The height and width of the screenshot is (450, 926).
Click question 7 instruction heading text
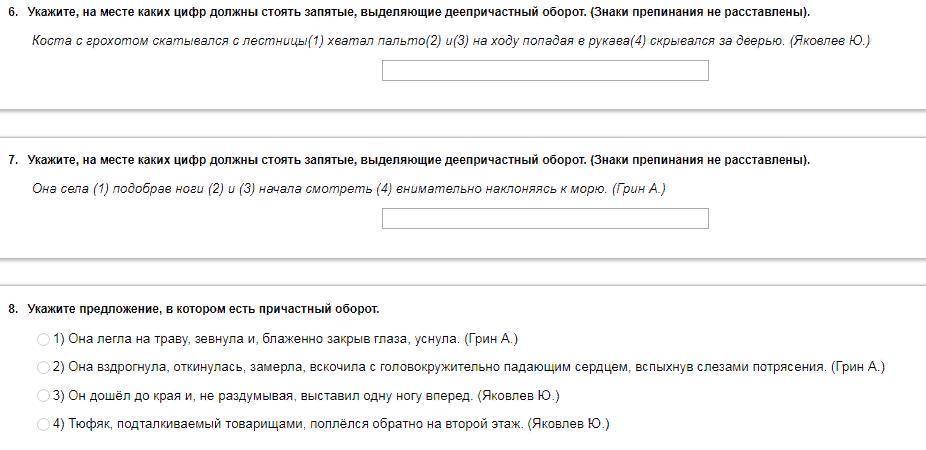coord(418,160)
